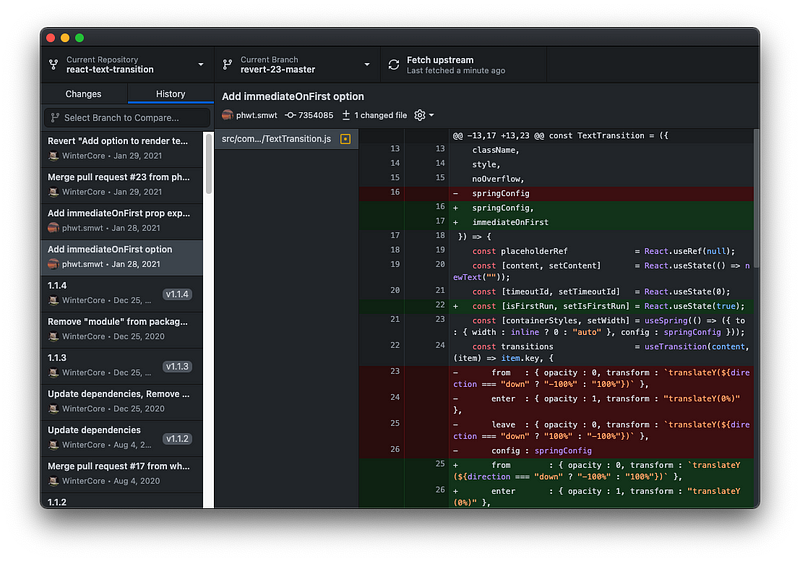This screenshot has height=562, width=800.
Task: Click the repository icon beside react-text-transition
Action: point(54,65)
